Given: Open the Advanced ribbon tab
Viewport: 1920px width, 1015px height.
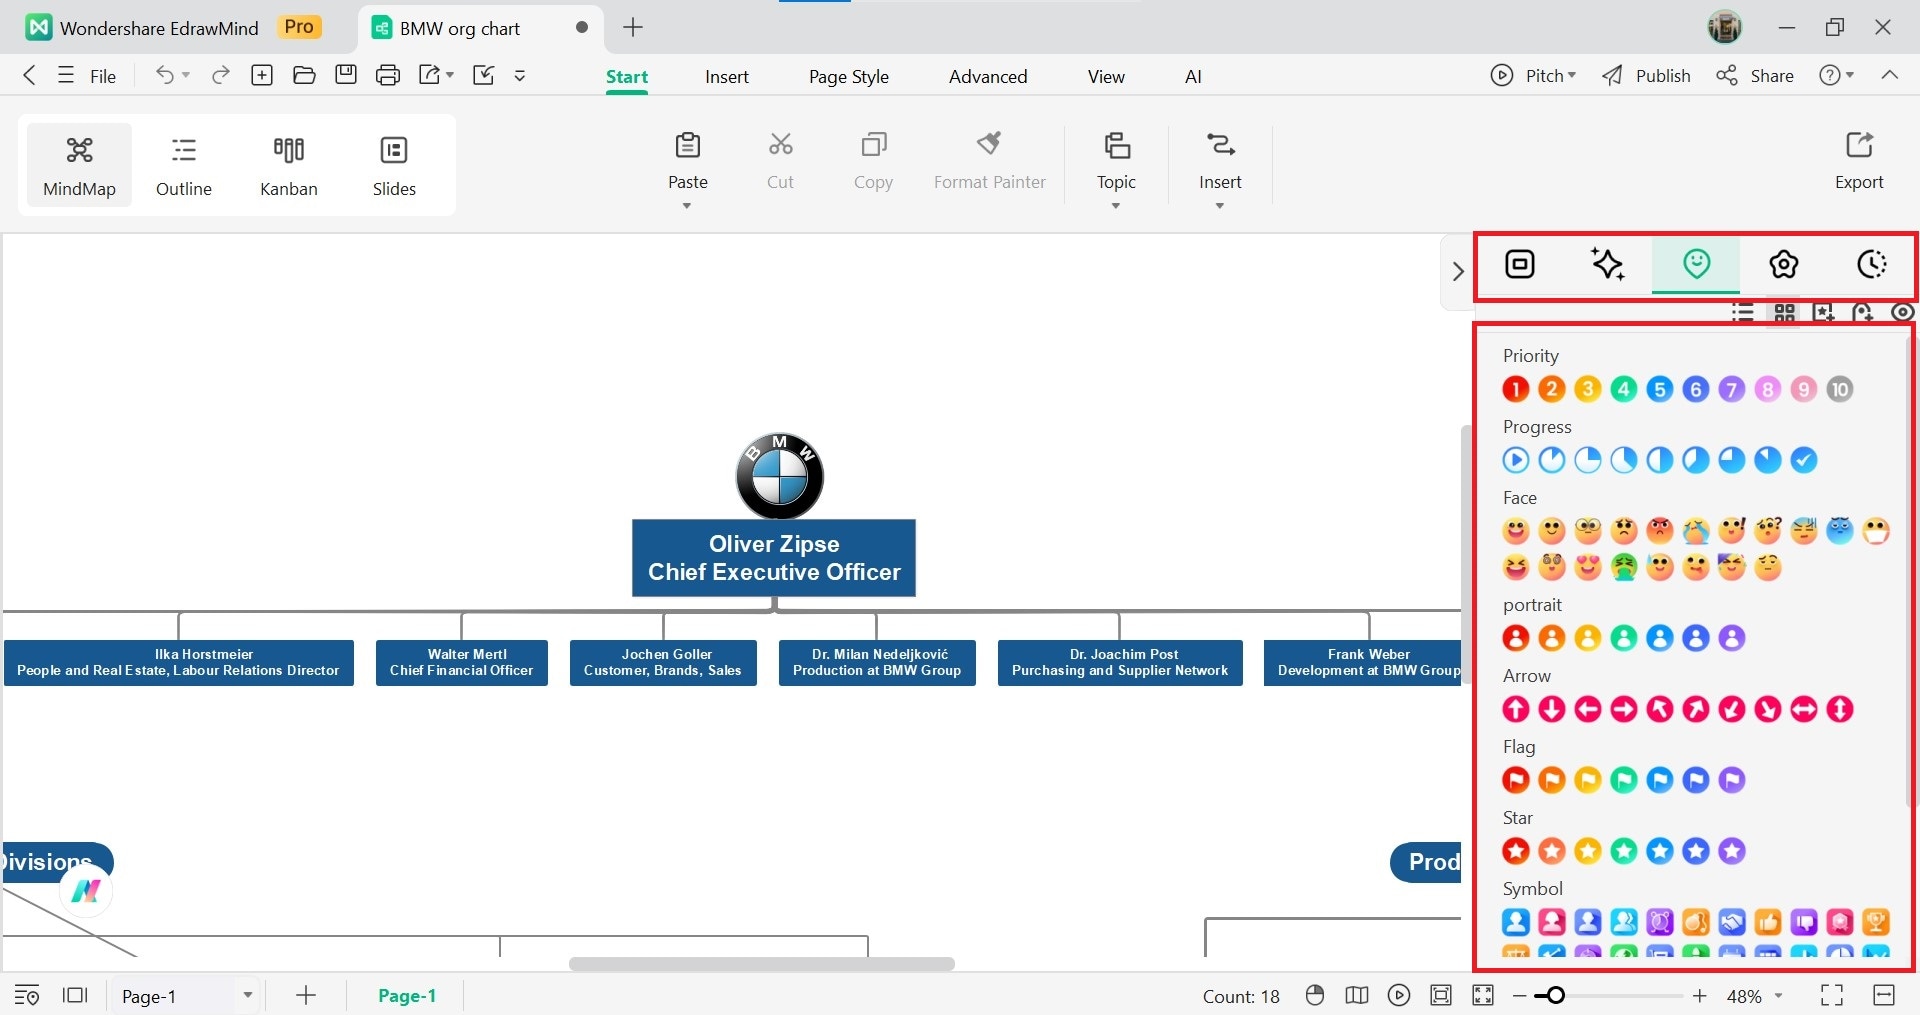Looking at the screenshot, I should click(988, 77).
